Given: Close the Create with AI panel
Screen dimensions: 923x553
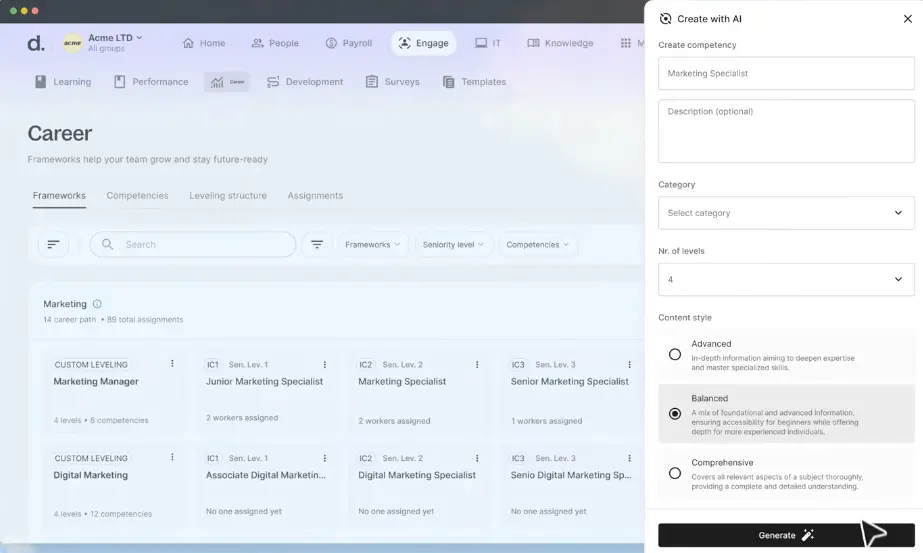Looking at the screenshot, I should (x=908, y=19).
